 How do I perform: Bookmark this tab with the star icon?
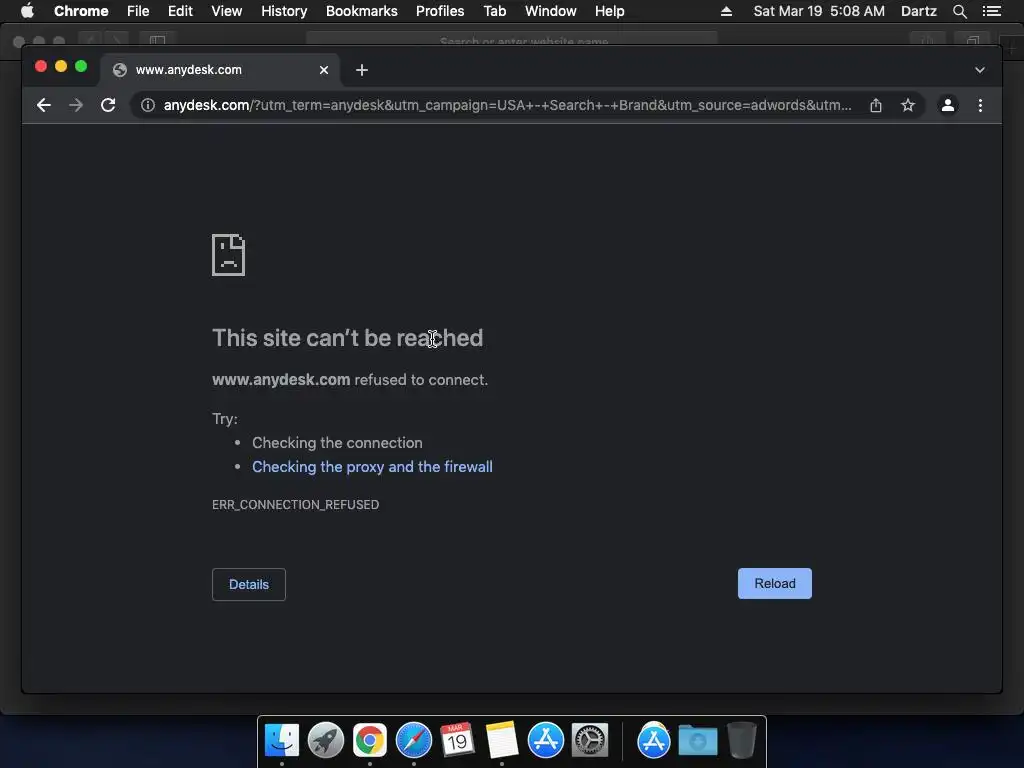tap(908, 105)
